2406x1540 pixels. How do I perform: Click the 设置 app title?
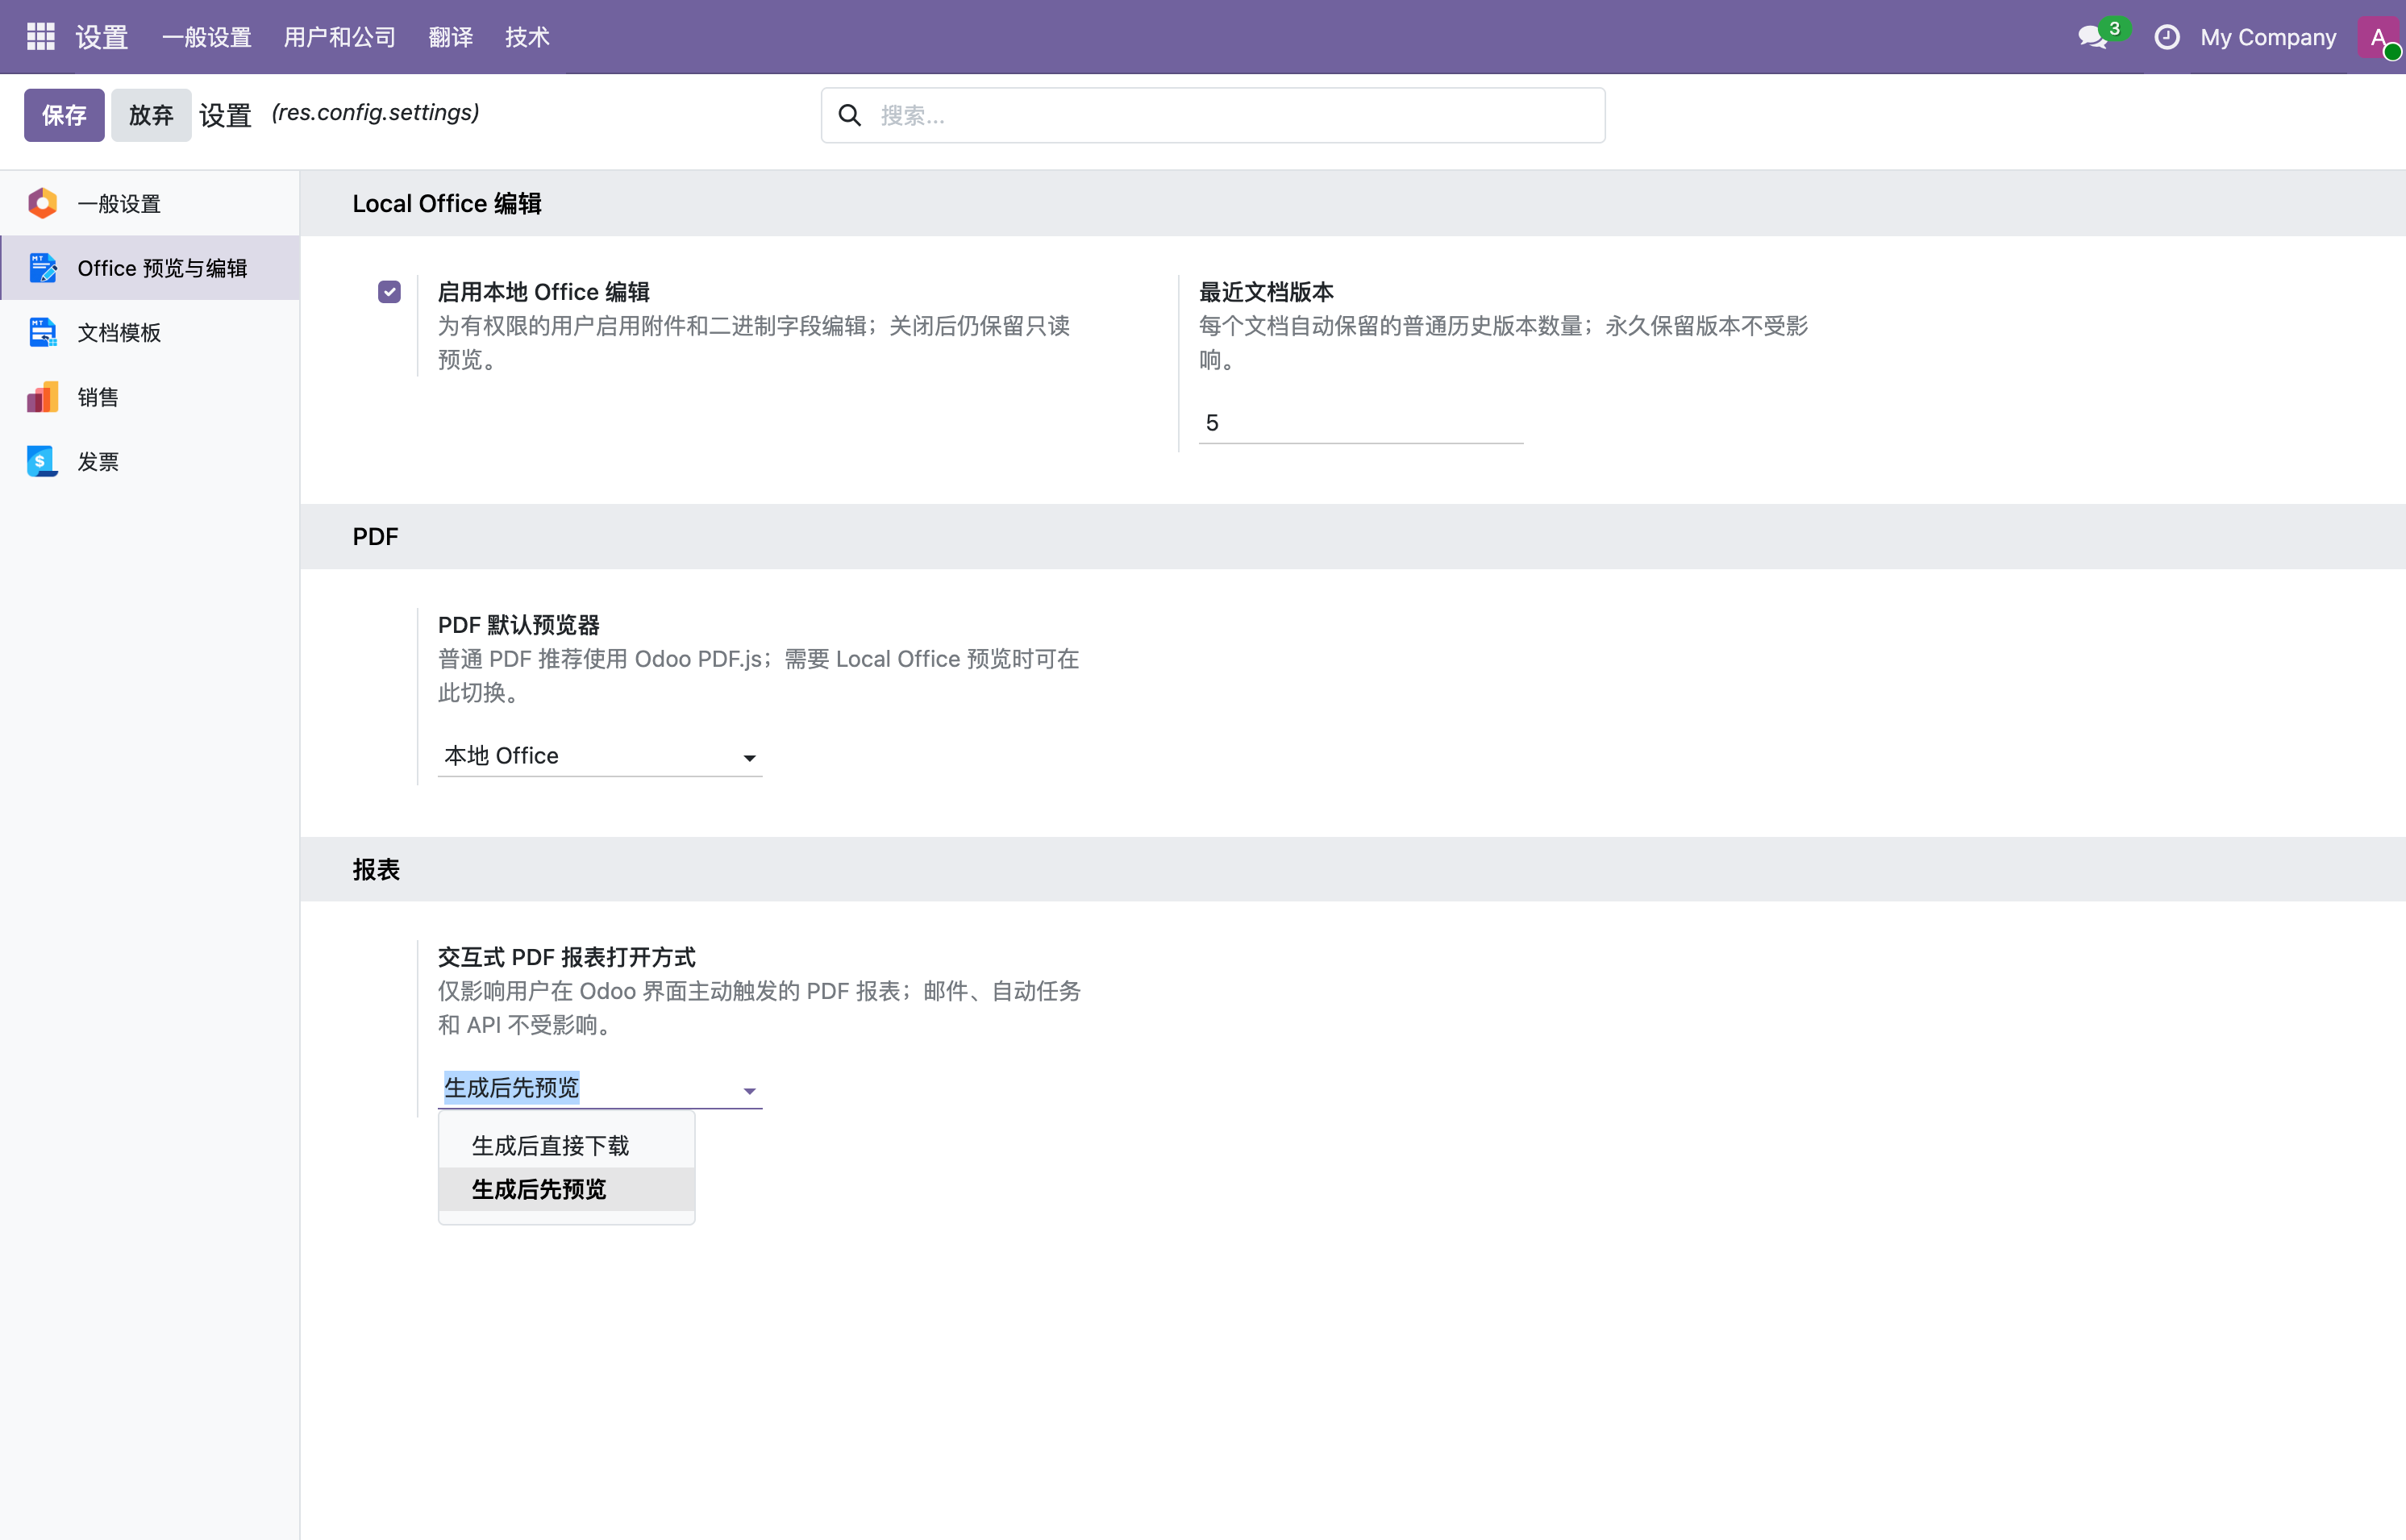[102, 37]
